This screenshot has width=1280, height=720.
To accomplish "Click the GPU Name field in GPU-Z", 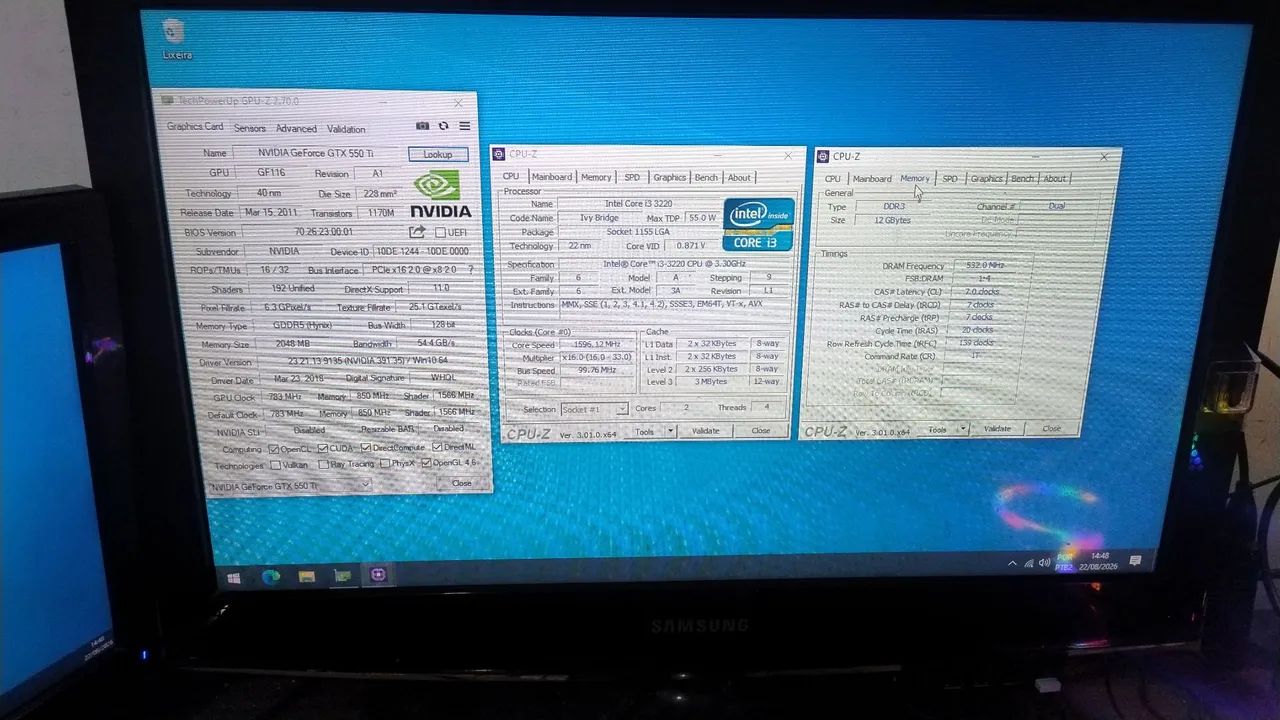I will click(317, 154).
